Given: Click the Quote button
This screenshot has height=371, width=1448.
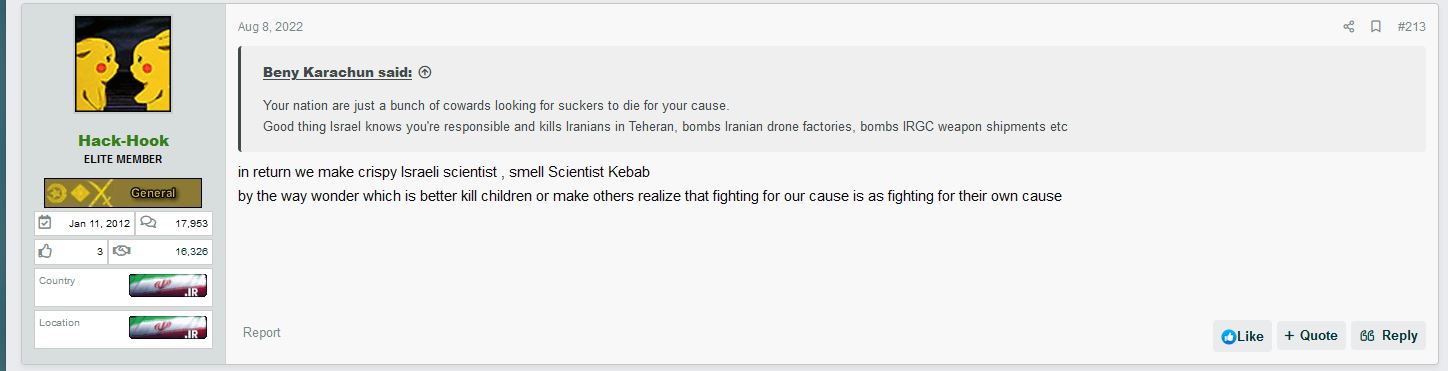Looking at the screenshot, I should click(x=1311, y=336).
